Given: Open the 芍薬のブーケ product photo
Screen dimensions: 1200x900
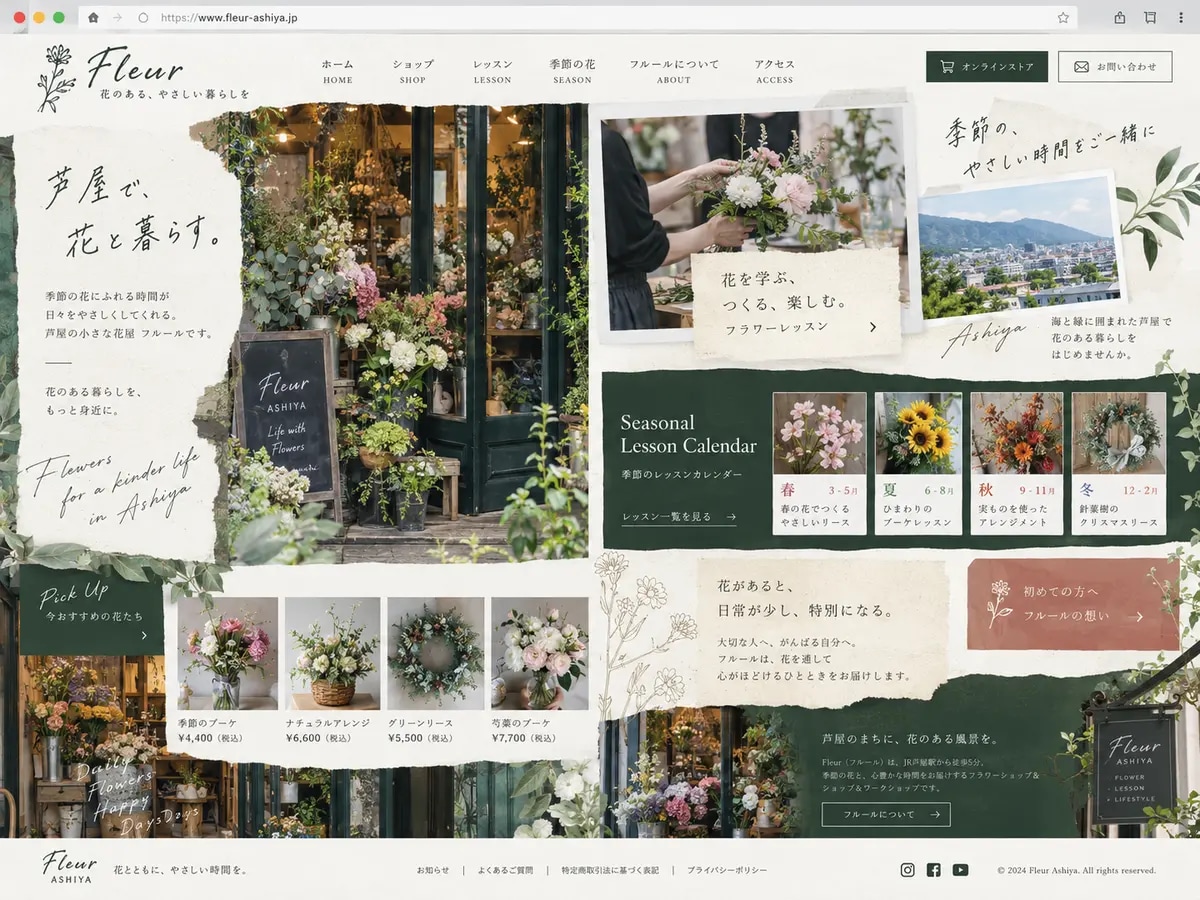Looking at the screenshot, I should click(x=540, y=653).
